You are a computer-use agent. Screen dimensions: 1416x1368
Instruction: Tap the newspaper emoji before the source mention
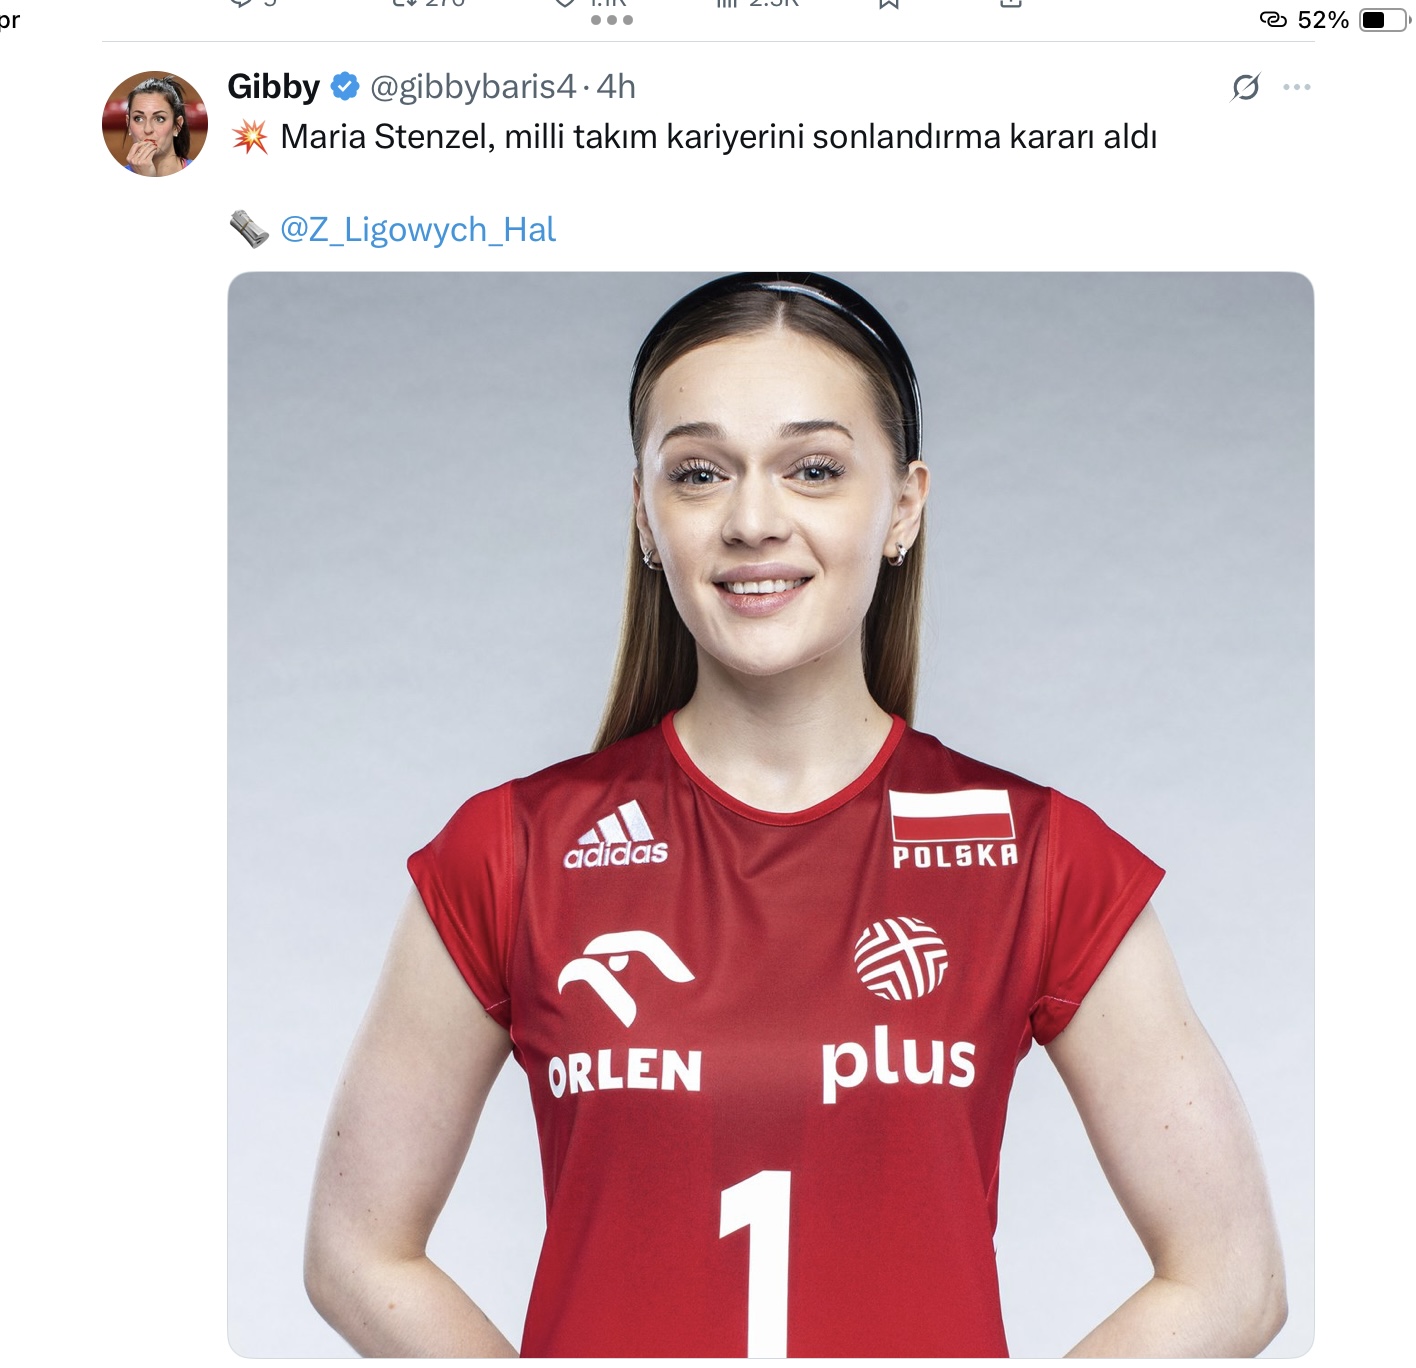249,230
